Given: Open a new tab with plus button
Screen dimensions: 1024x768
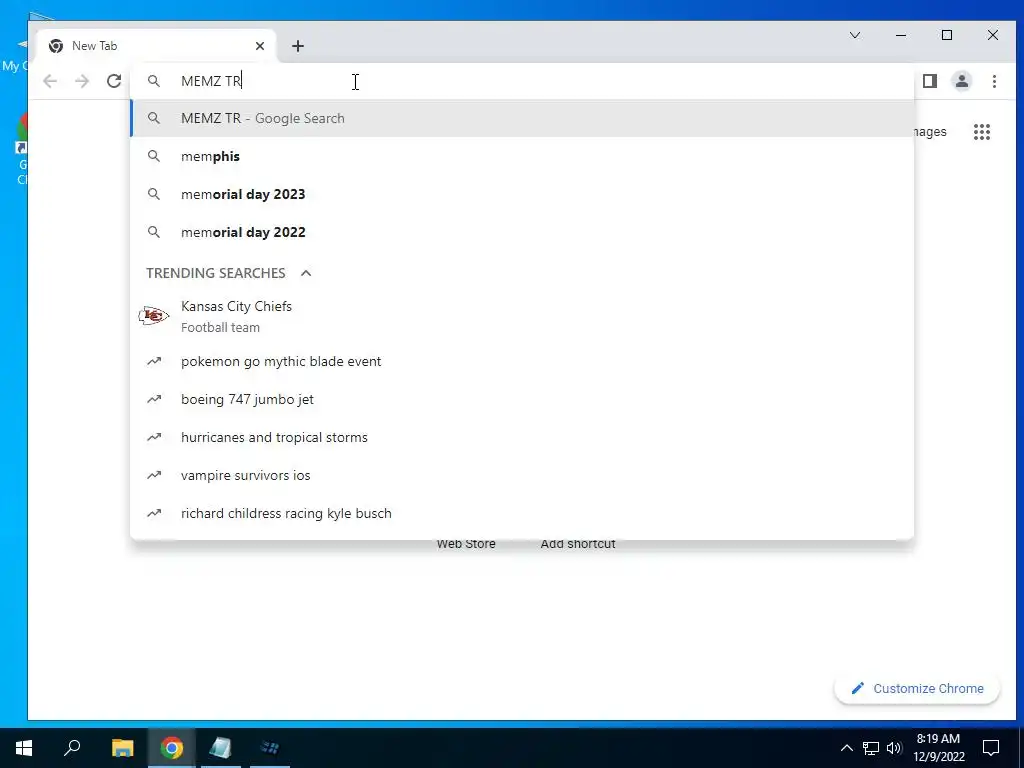Looking at the screenshot, I should pyautogui.click(x=298, y=46).
